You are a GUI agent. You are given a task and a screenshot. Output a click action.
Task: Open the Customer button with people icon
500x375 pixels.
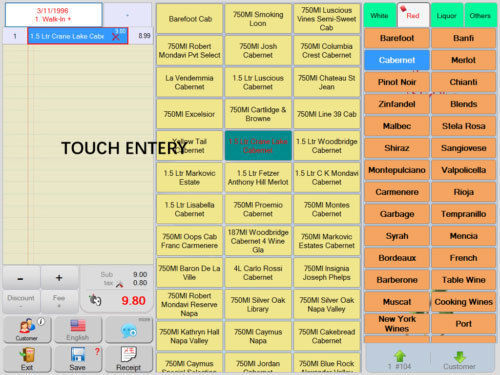[x=27, y=330]
